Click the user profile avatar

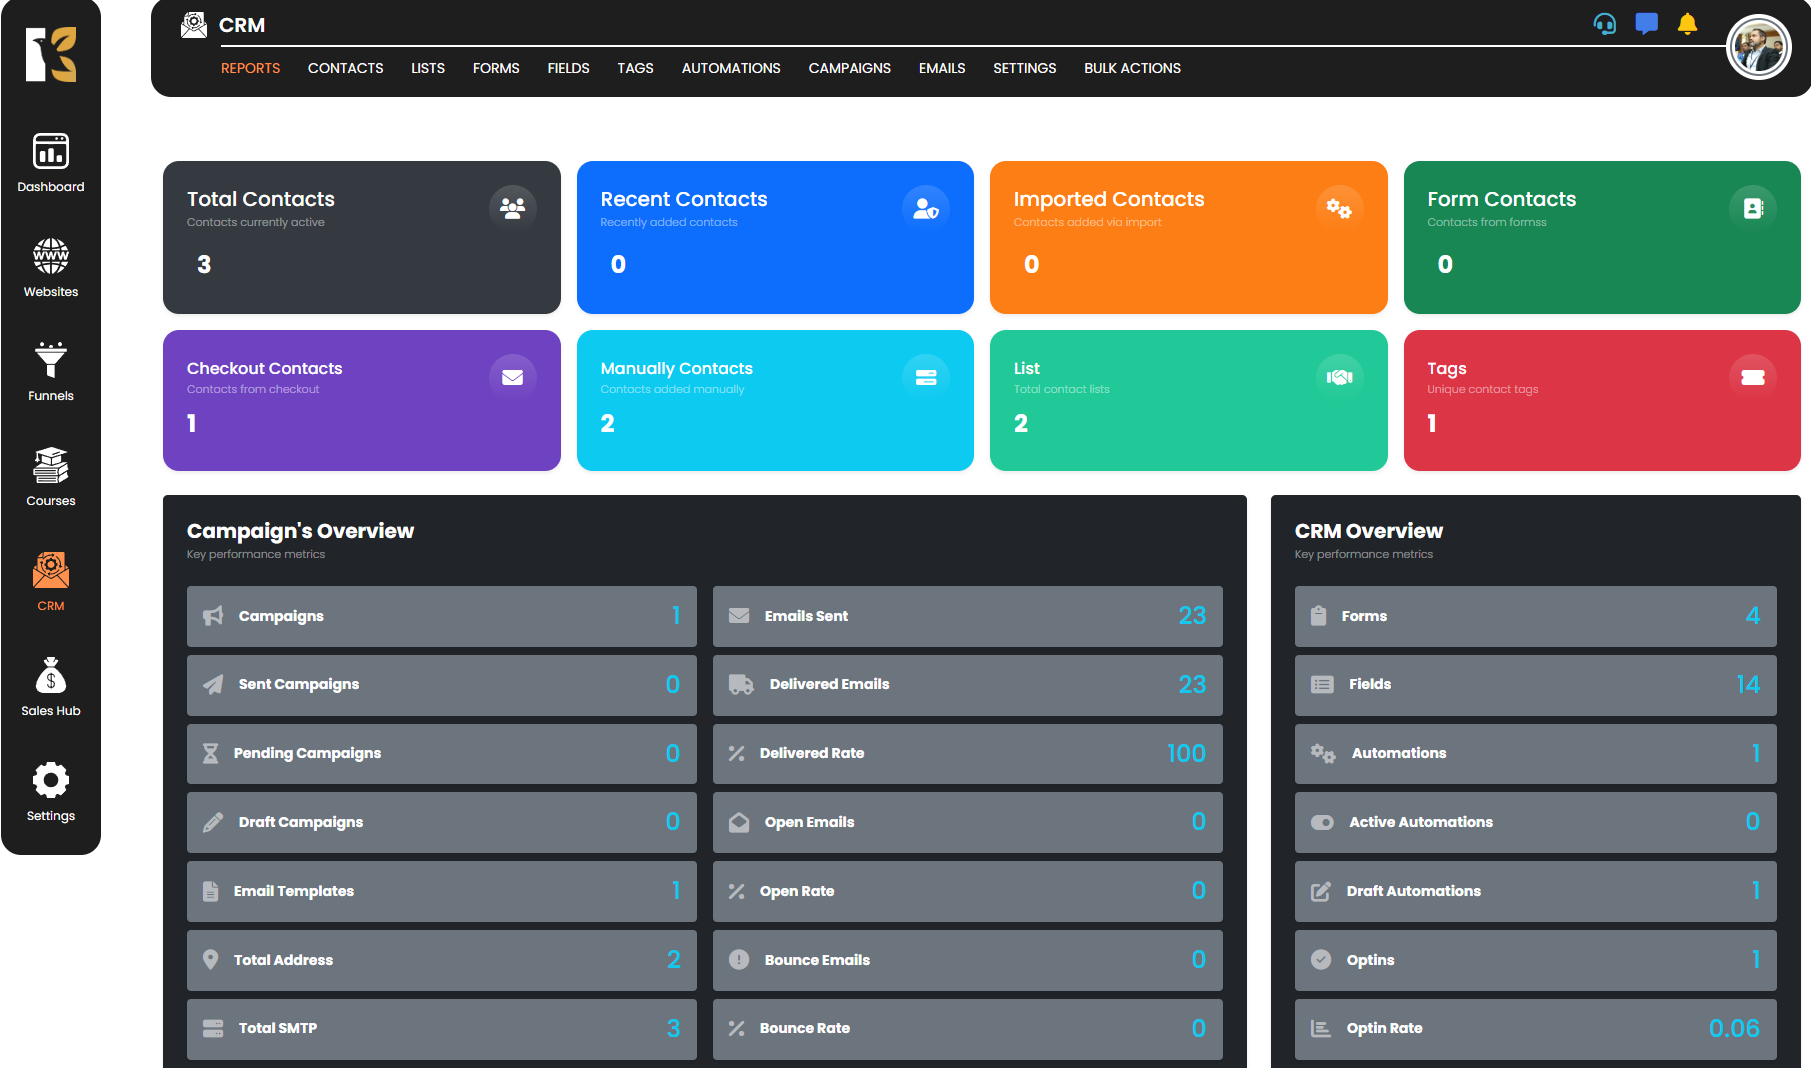tap(1758, 47)
